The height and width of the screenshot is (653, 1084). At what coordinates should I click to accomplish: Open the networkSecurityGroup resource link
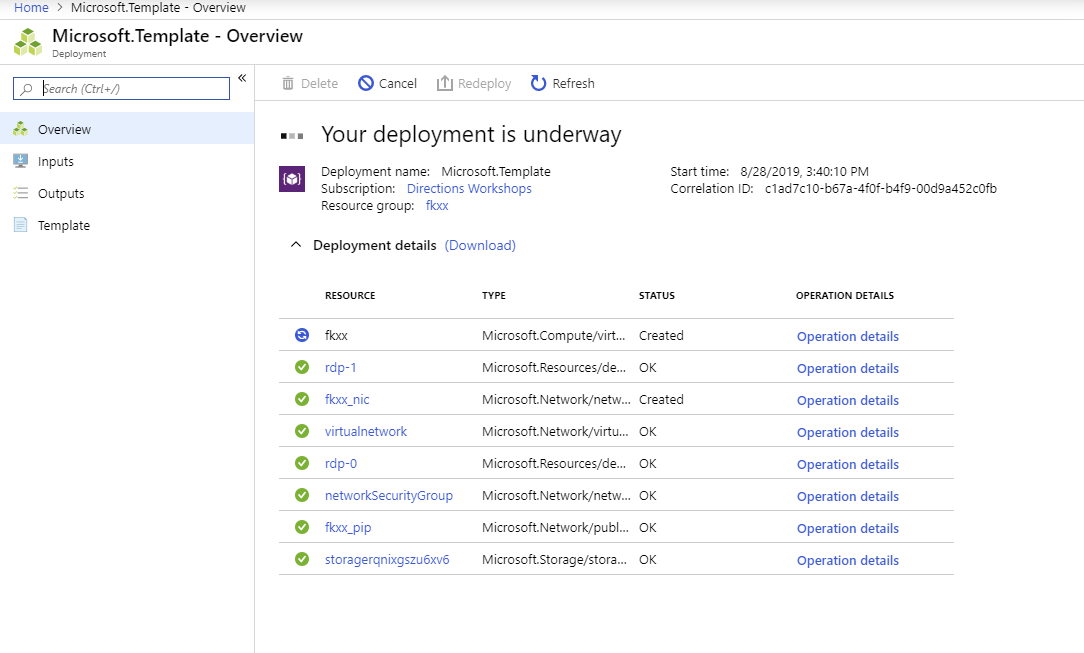coord(389,495)
